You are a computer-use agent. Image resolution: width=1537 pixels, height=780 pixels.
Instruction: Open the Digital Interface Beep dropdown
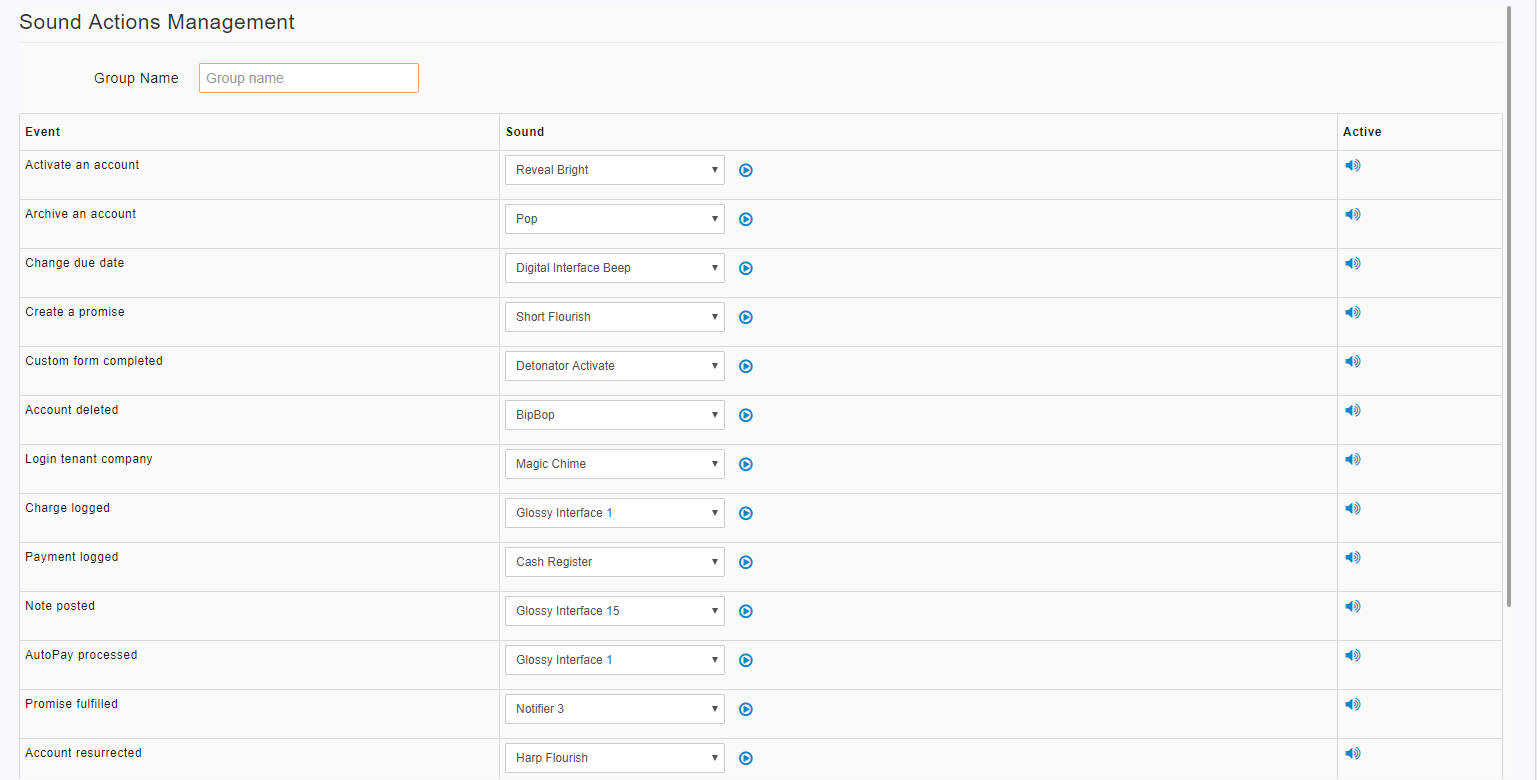tap(615, 268)
